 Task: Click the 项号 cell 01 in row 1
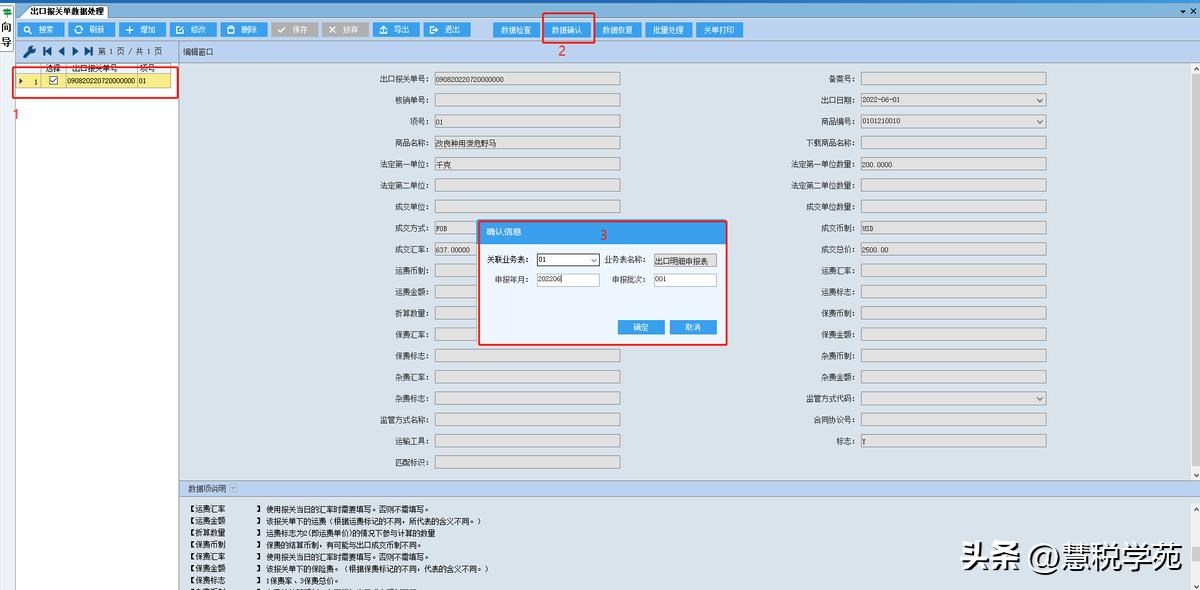[153, 81]
